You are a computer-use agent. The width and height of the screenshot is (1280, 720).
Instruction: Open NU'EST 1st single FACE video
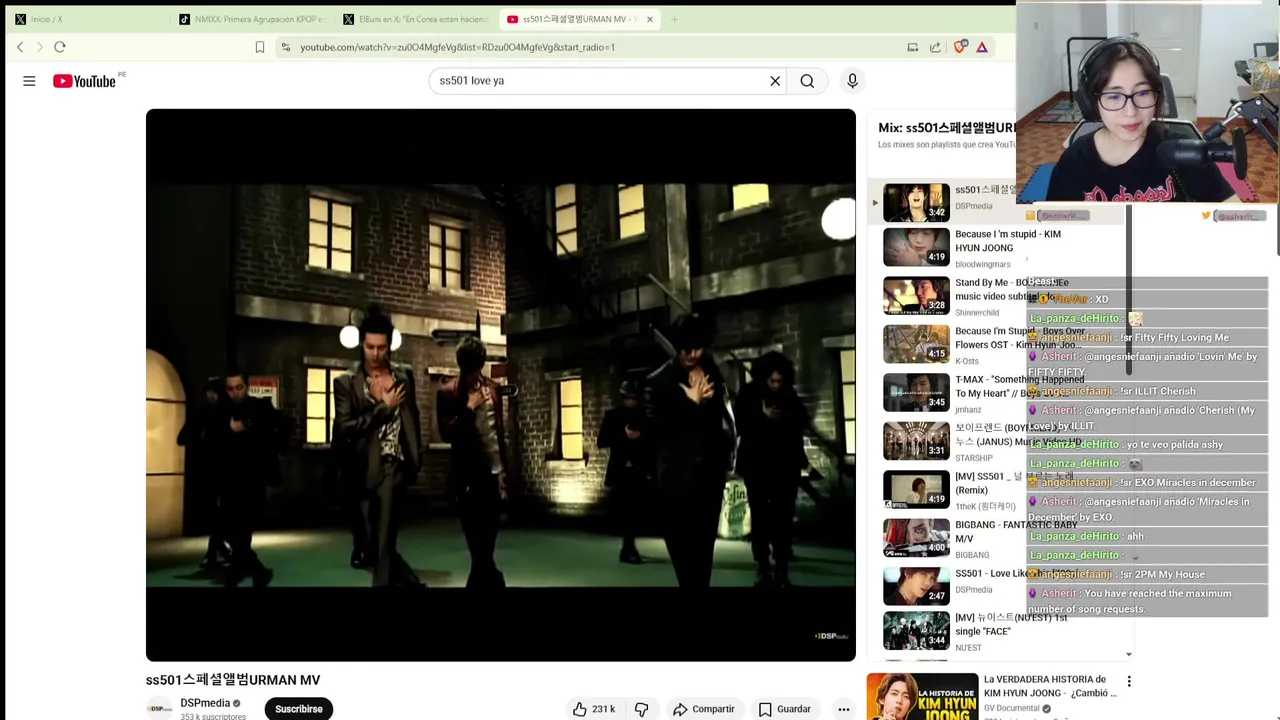coord(1011,624)
